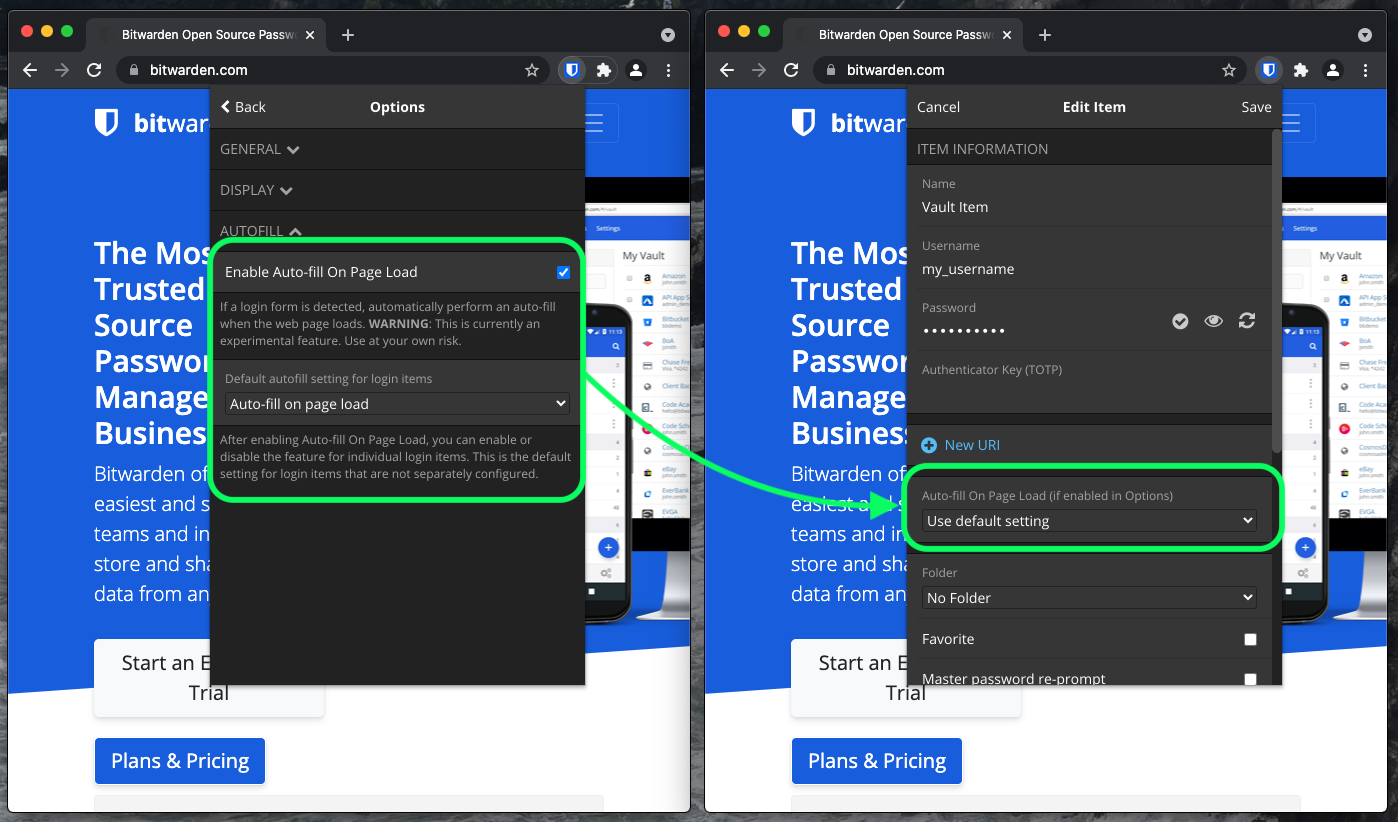Image resolution: width=1398 pixels, height=822 pixels.
Task: Click the Password field dots
Action: (x=963, y=330)
